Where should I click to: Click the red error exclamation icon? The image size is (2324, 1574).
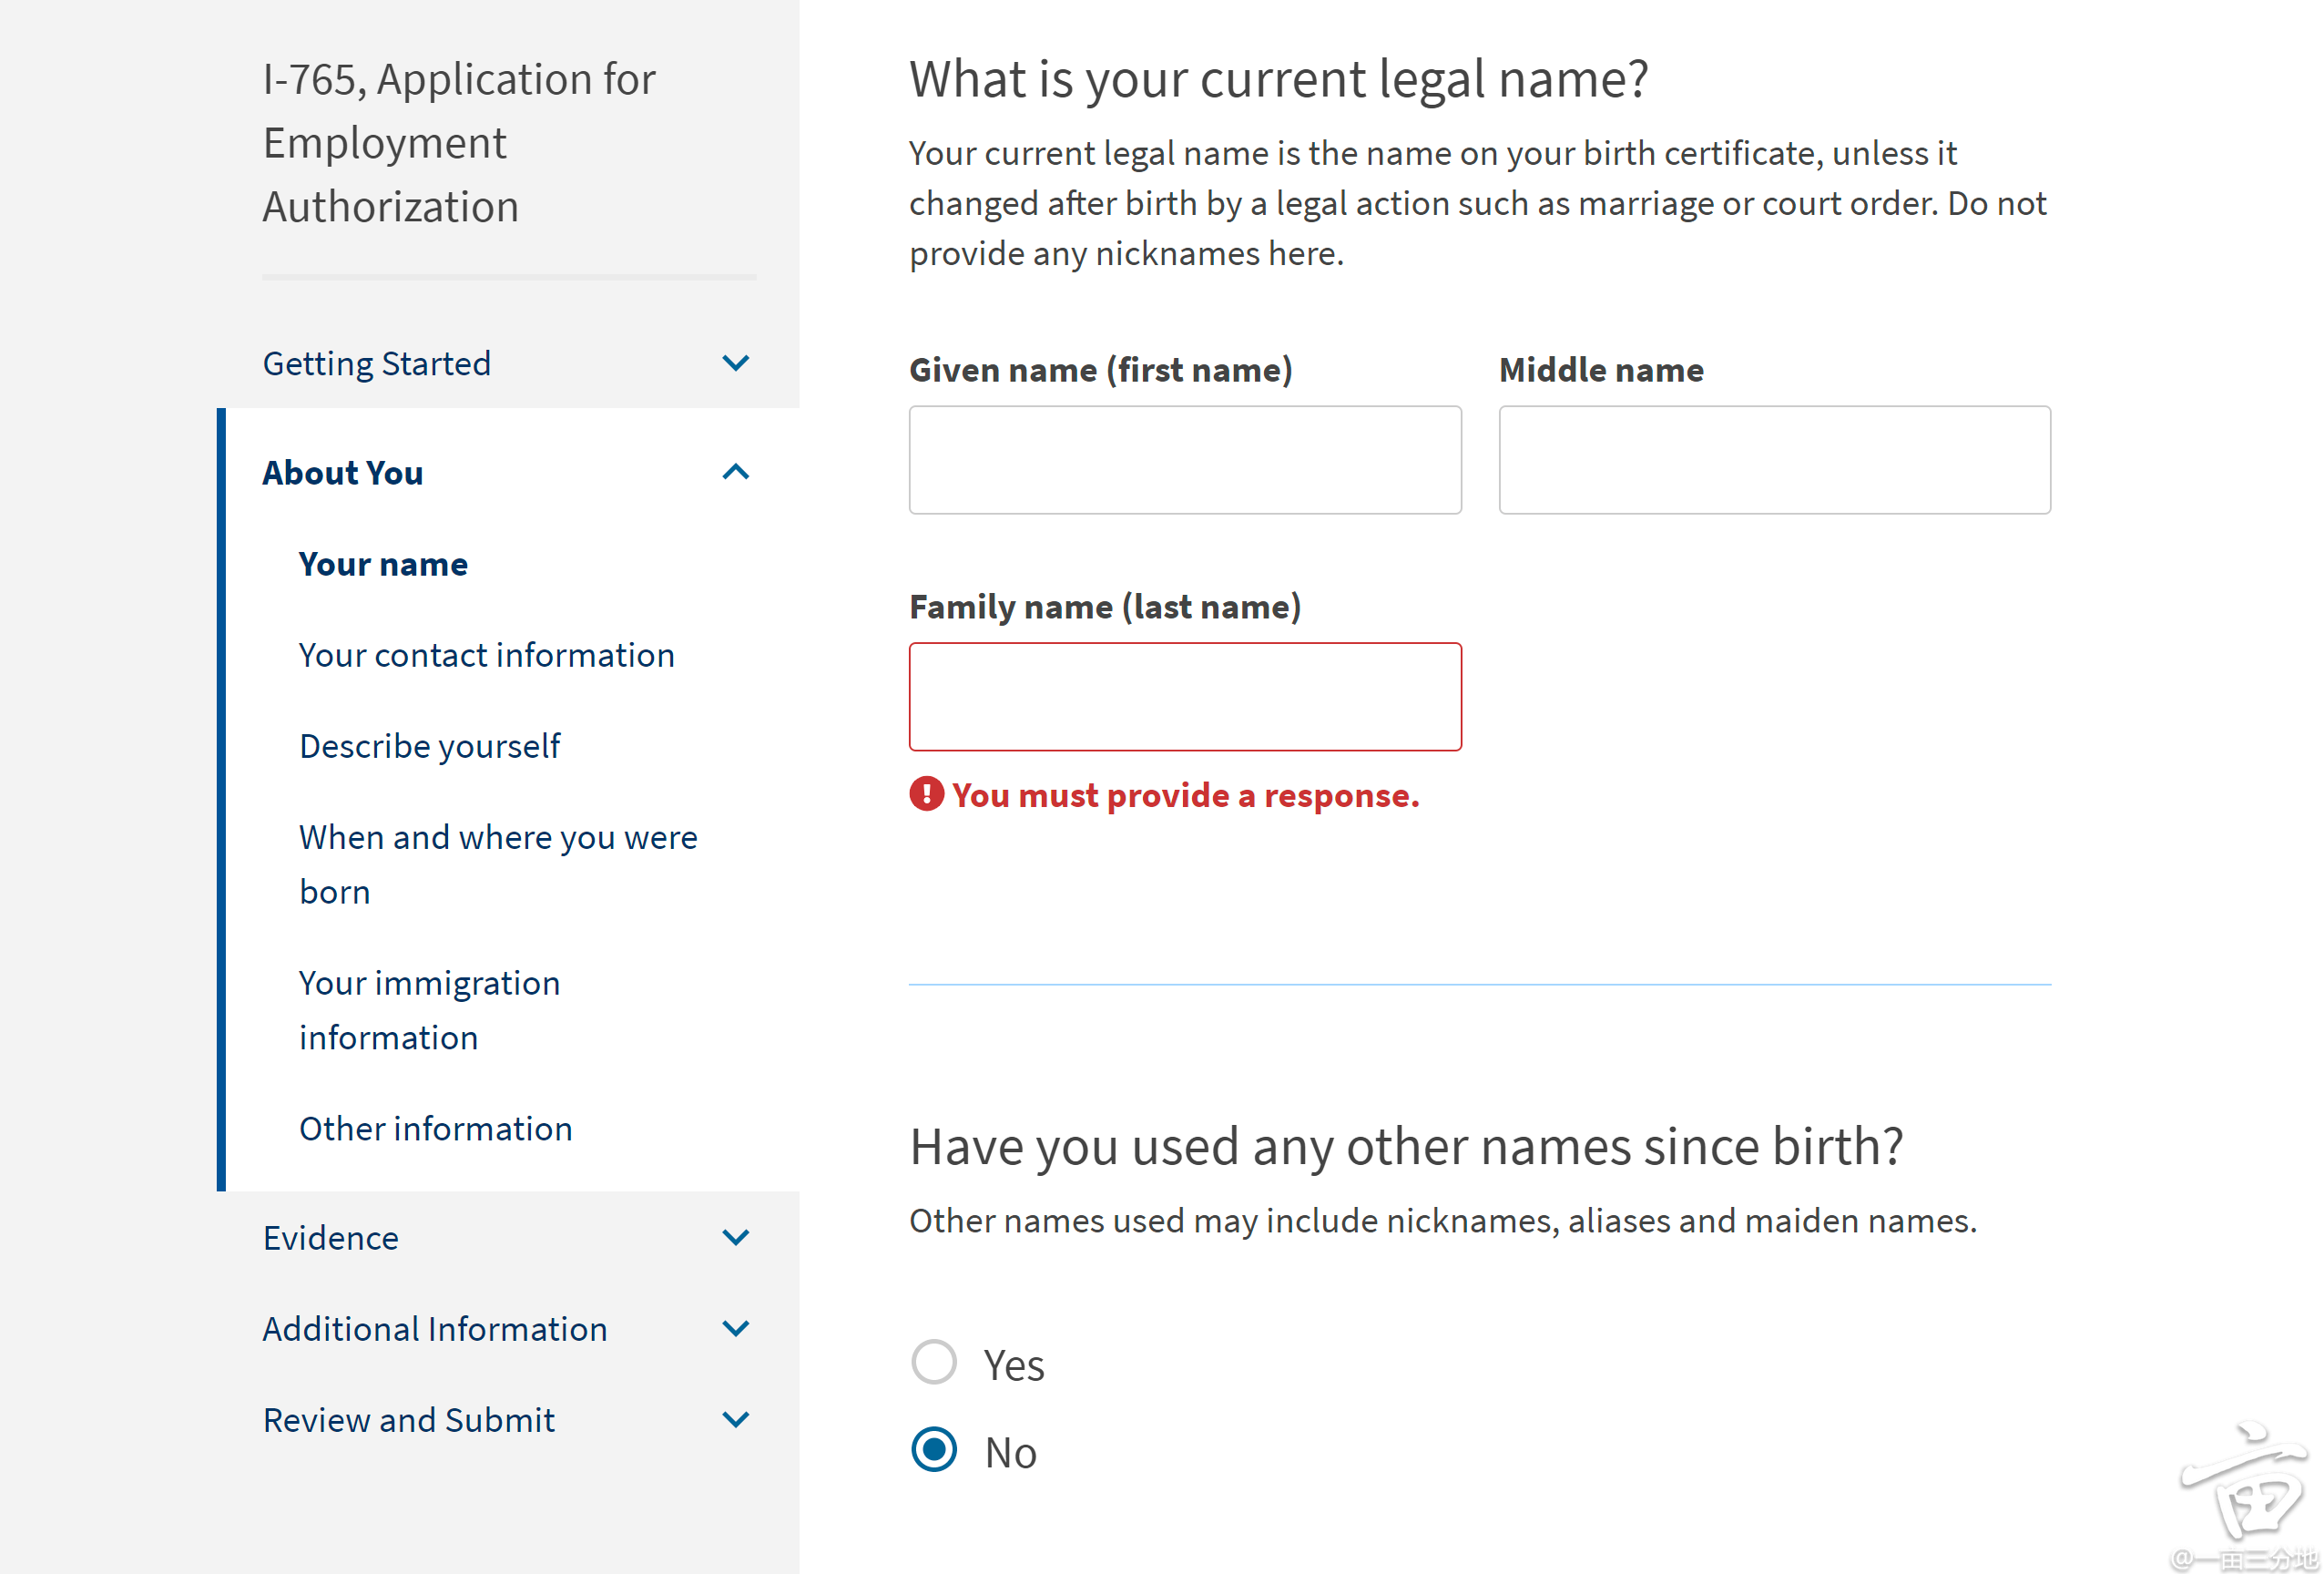[x=926, y=794]
